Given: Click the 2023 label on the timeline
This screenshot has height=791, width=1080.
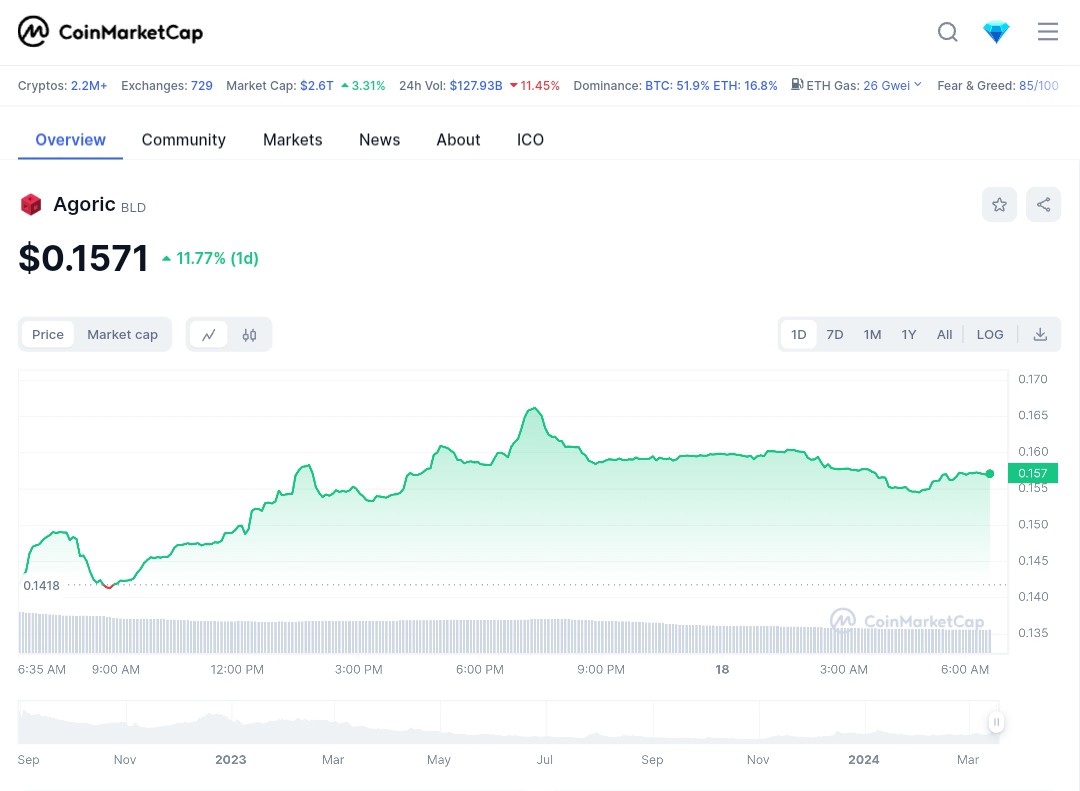Looking at the screenshot, I should point(231,759).
